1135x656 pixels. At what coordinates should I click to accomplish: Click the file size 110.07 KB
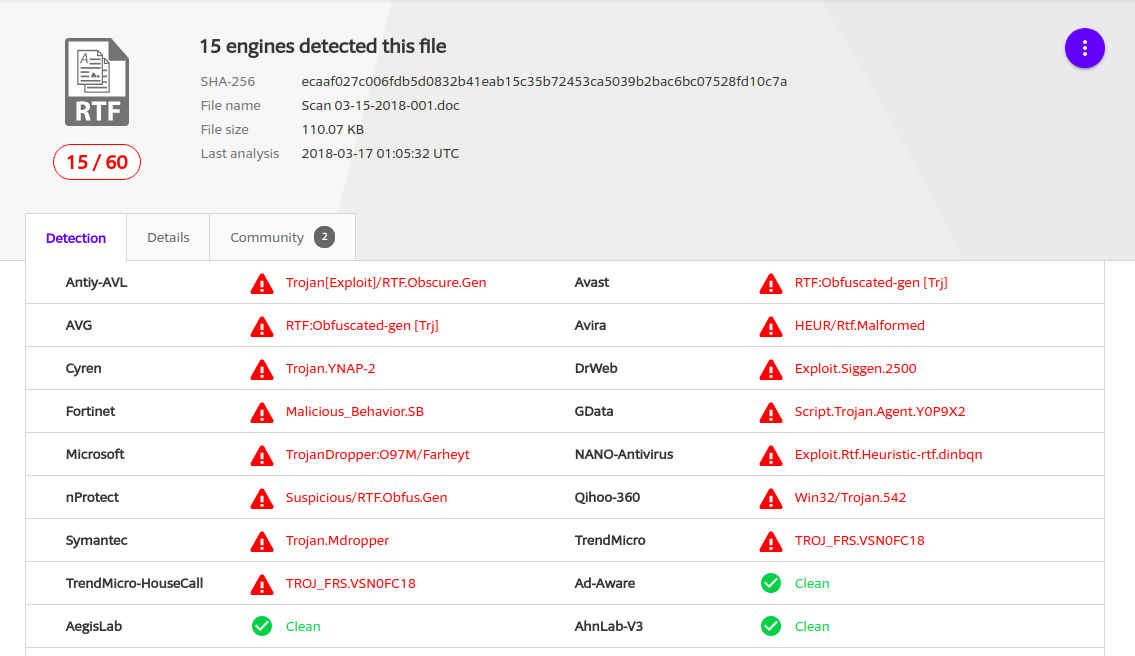pos(333,129)
